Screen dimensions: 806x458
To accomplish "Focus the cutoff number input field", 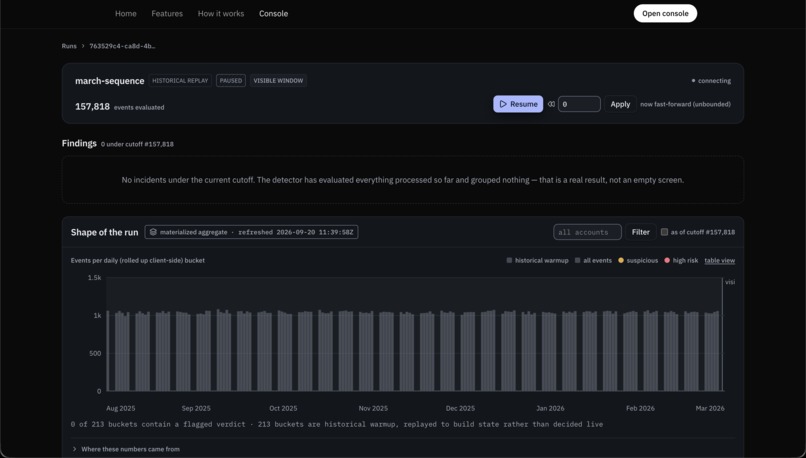I will tap(579, 104).
